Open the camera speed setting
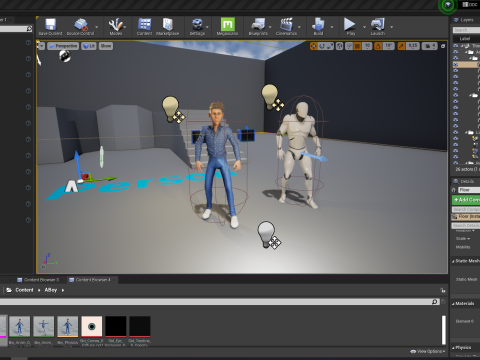Screen dimensions: 480x360 430,46
